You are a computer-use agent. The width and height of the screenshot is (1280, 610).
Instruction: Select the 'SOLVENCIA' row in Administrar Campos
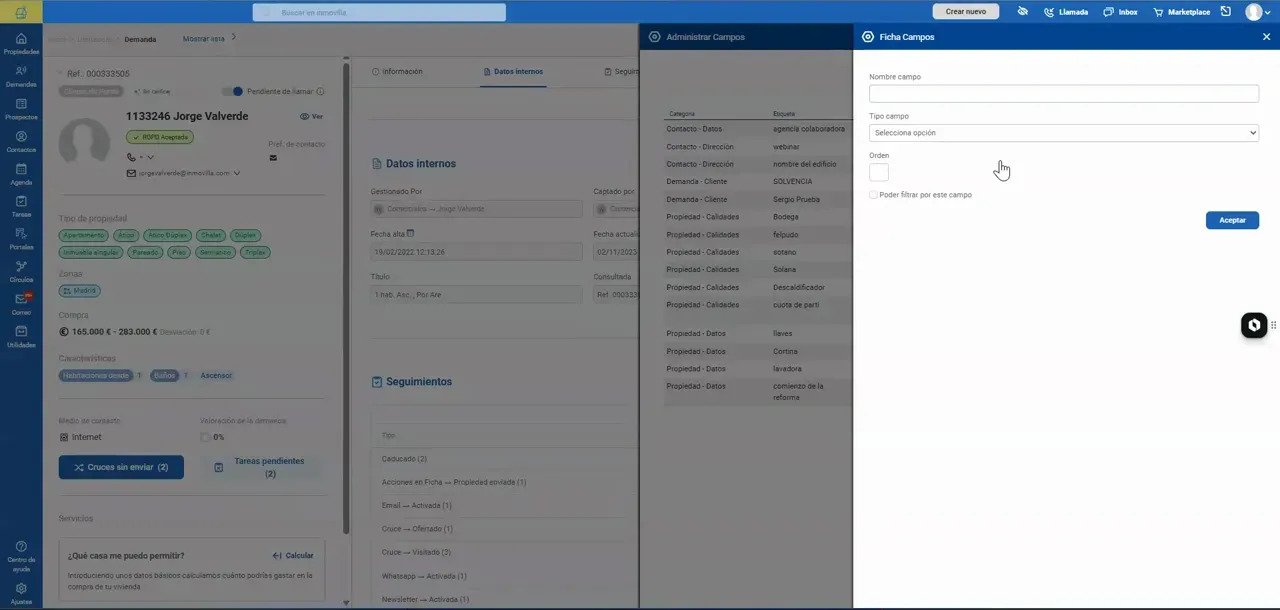point(758,182)
